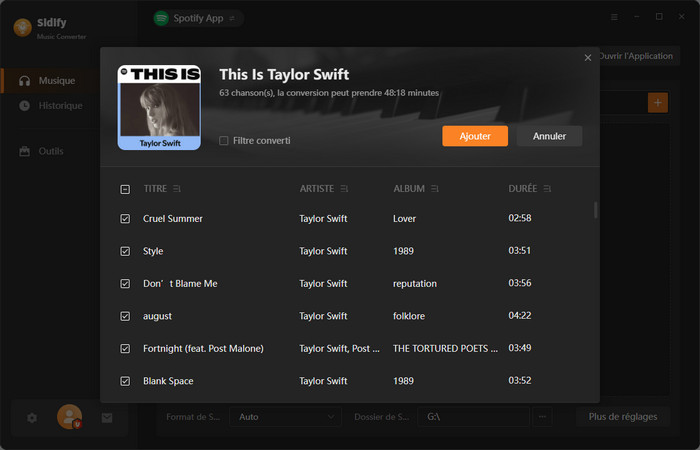This screenshot has height=450, width=700.
Task: Click the settings gear icon
Action: tap(32, 418)
